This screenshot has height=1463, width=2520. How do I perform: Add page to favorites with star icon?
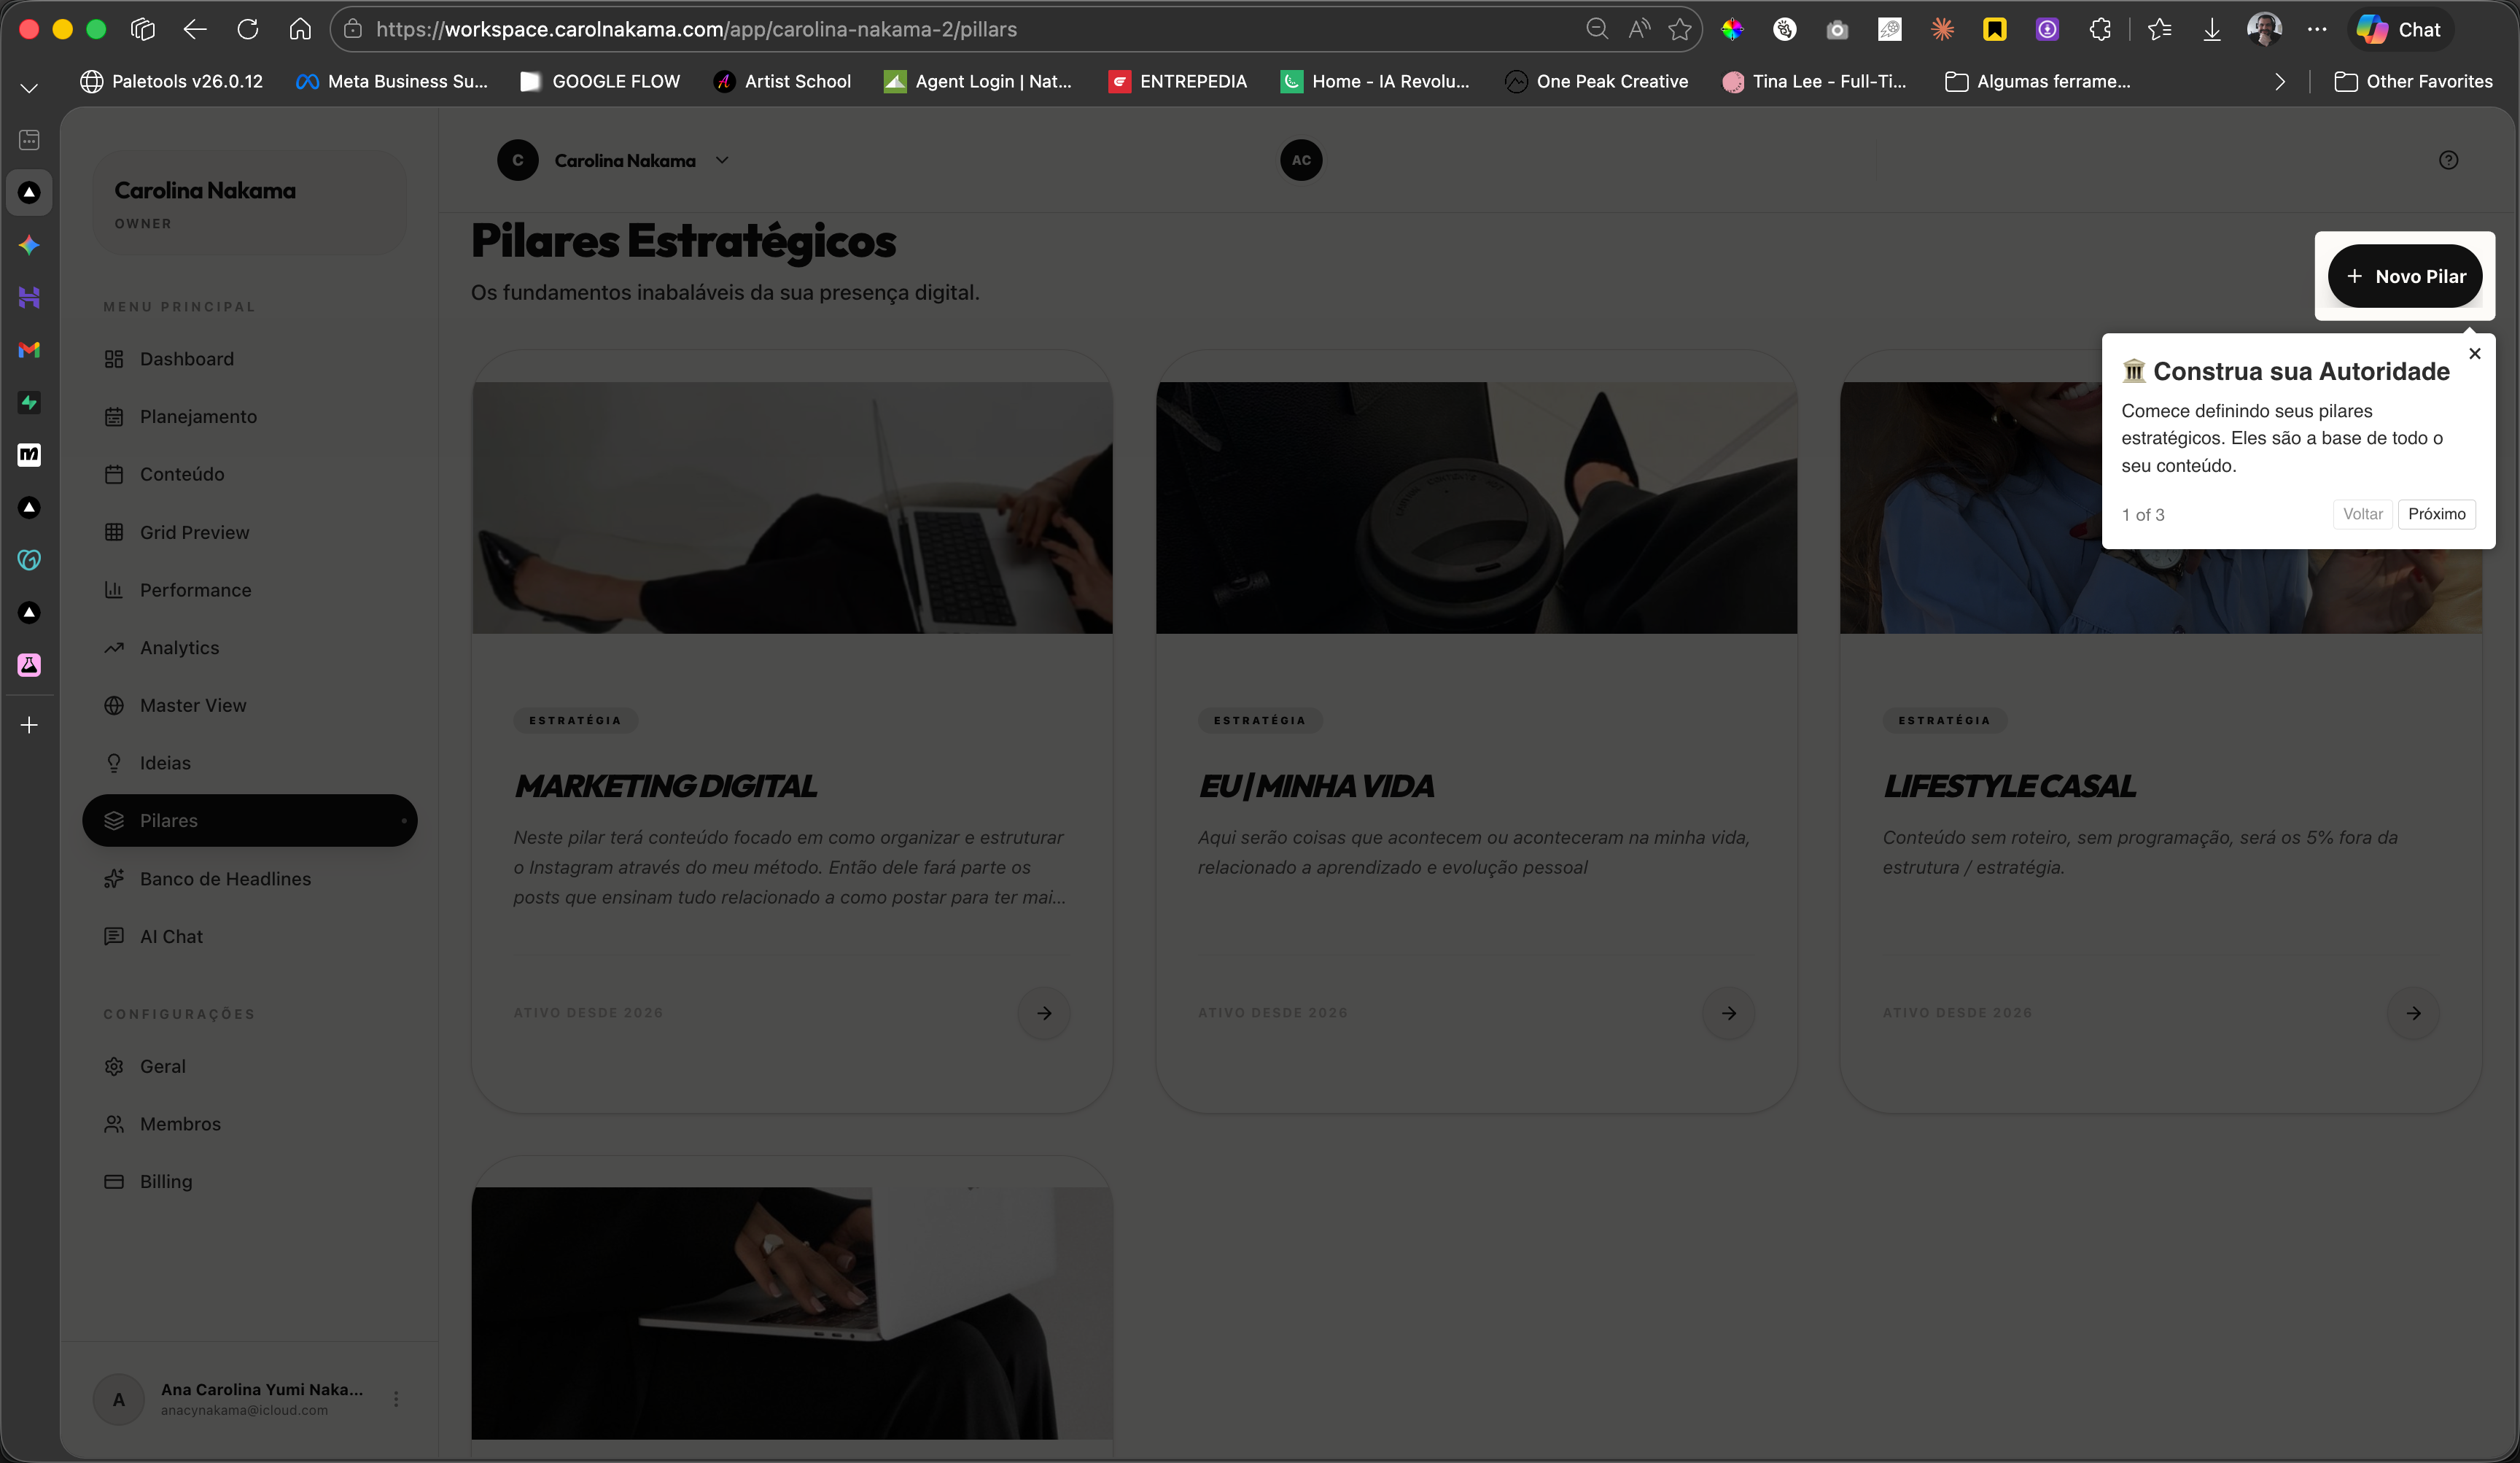[x=1679, y=29]
